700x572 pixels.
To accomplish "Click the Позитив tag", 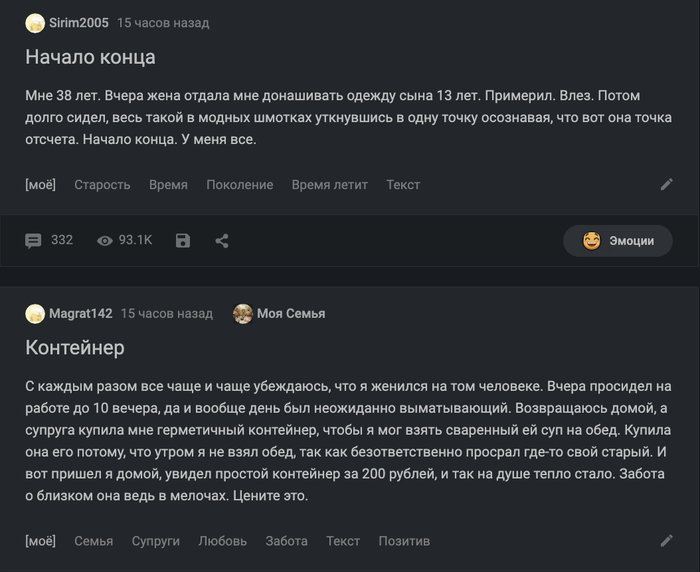I will tap(404, 541).
